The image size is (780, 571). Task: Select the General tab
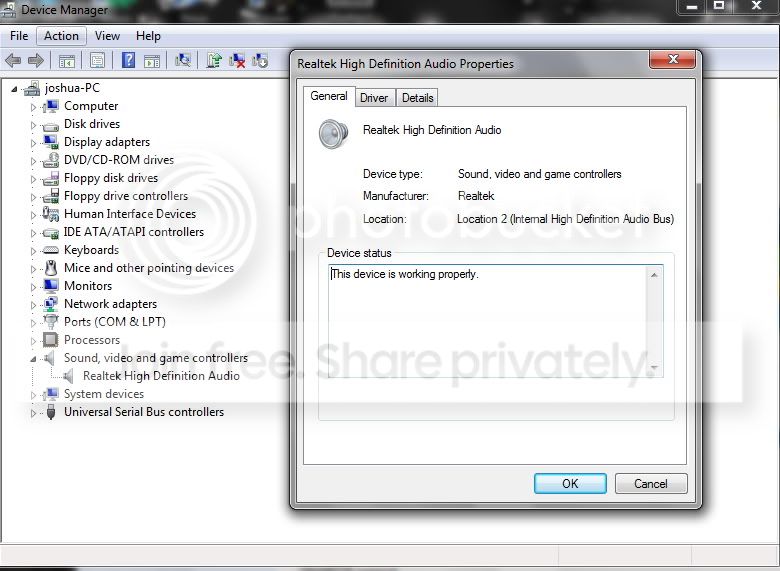tap(329, 96)
